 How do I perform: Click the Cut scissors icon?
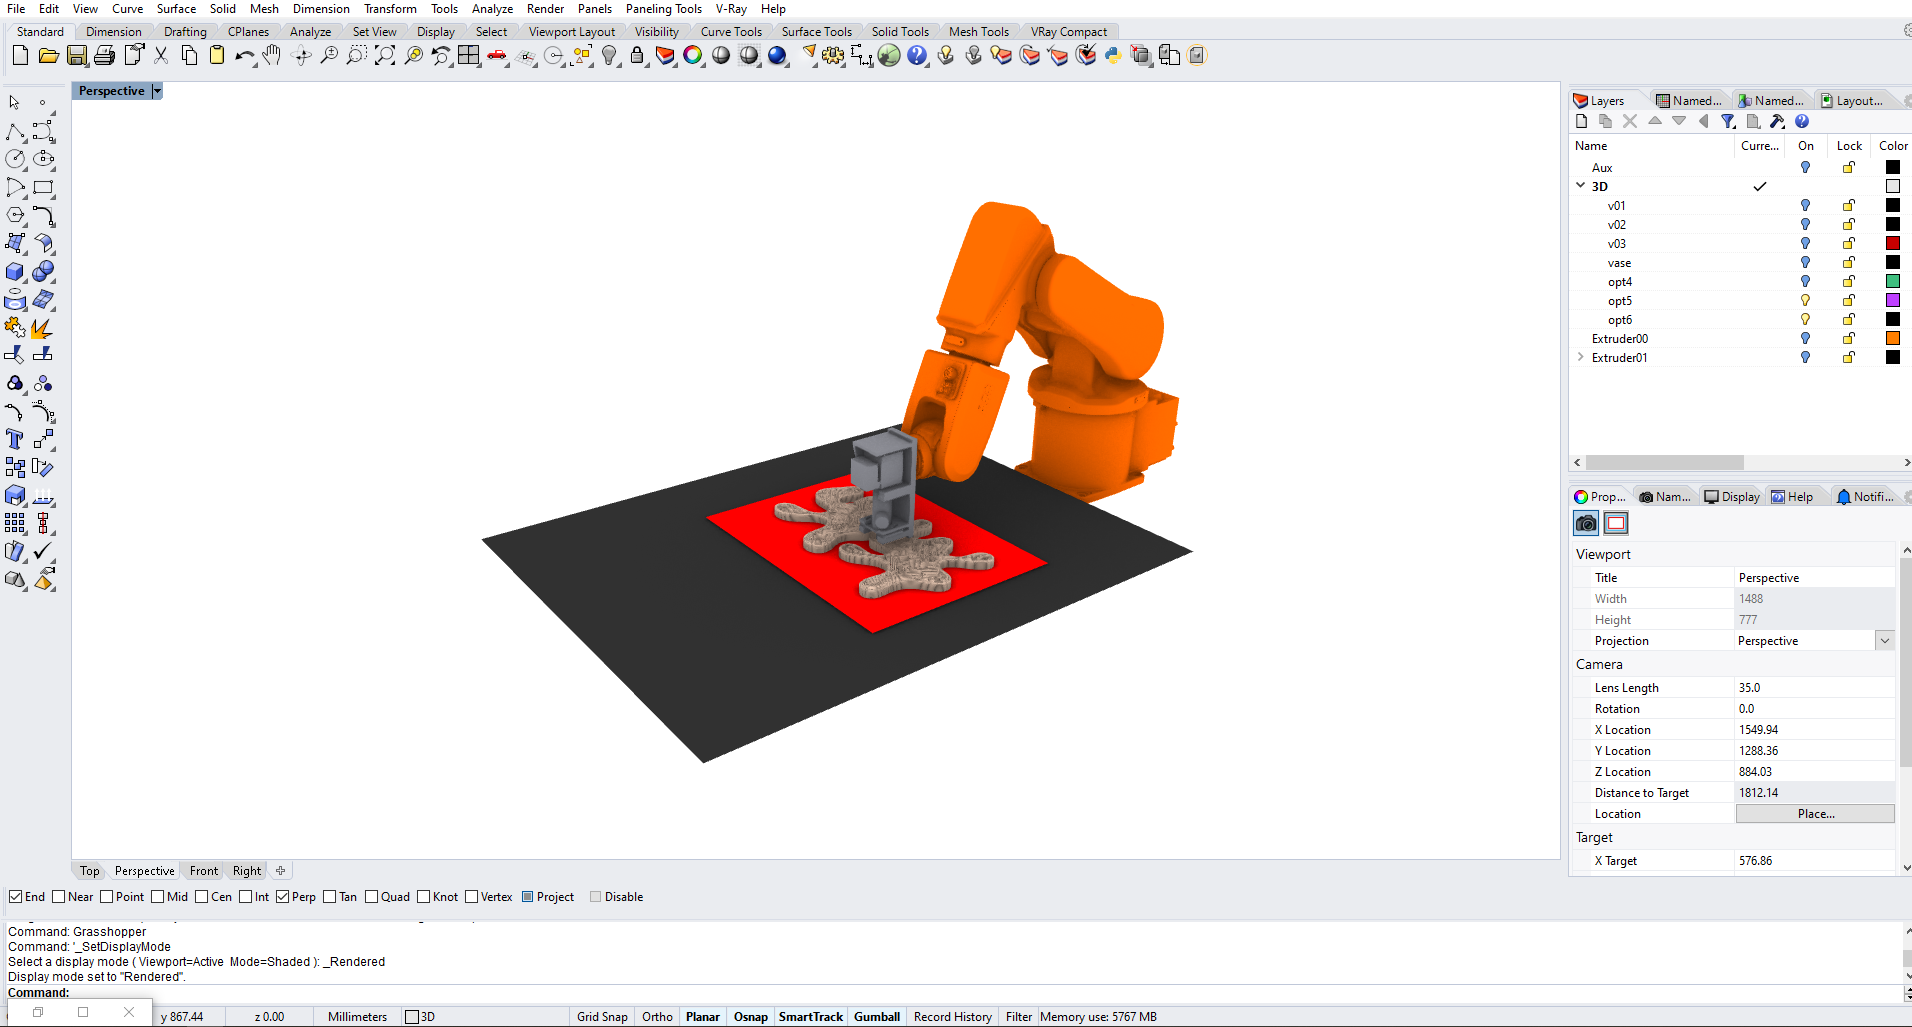[x=161, y=56]
